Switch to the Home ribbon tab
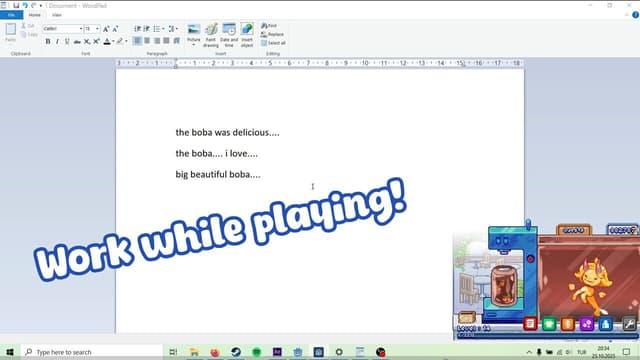Viewport: 640px width, 360px height. (x=35, y=15)
